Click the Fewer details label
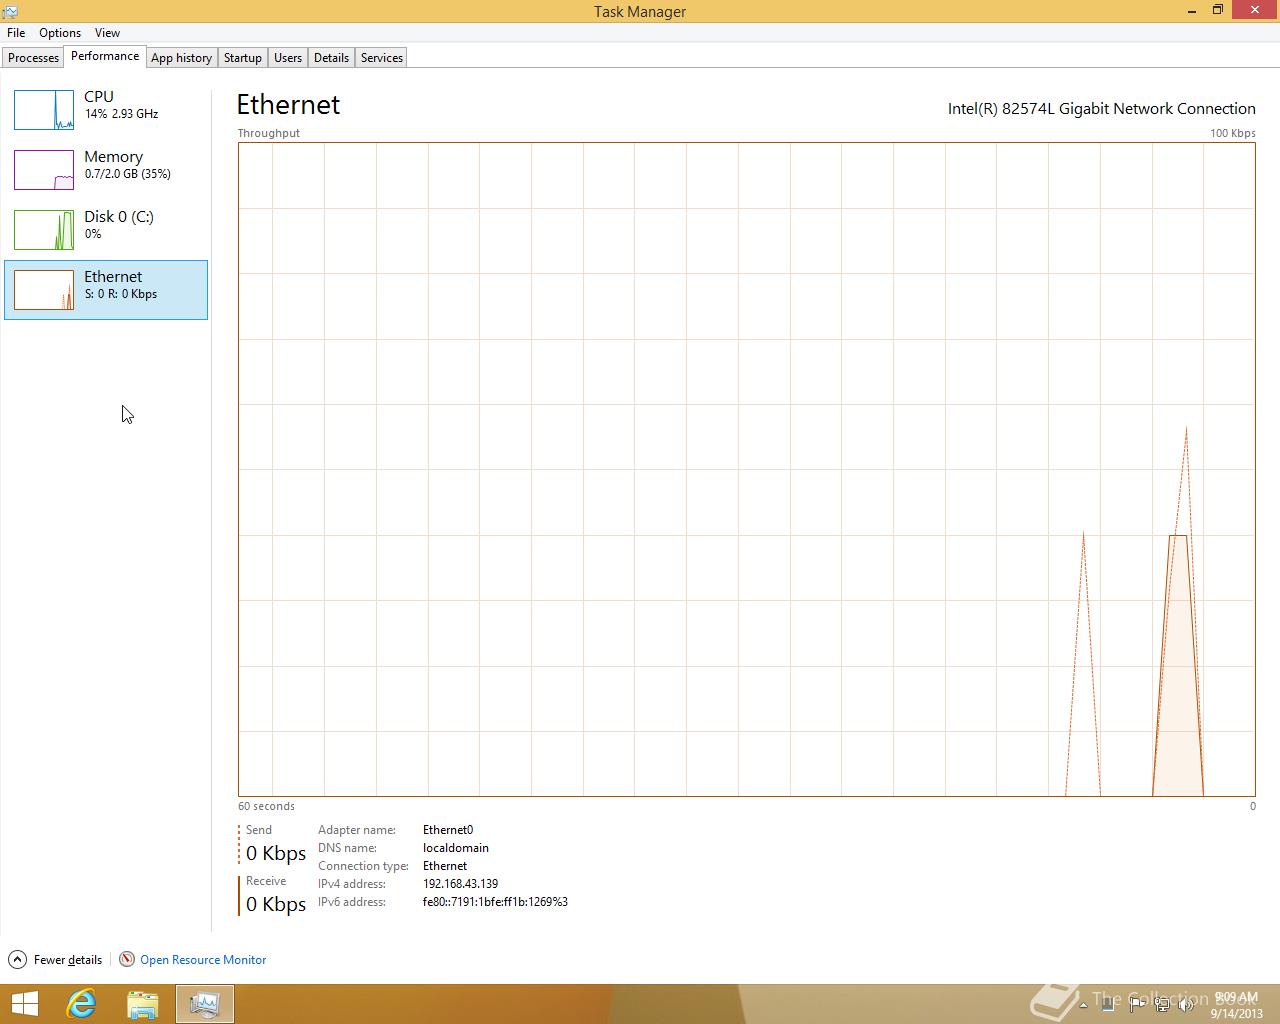This screenshot has height=1024, width=1280. click(68, 960)
